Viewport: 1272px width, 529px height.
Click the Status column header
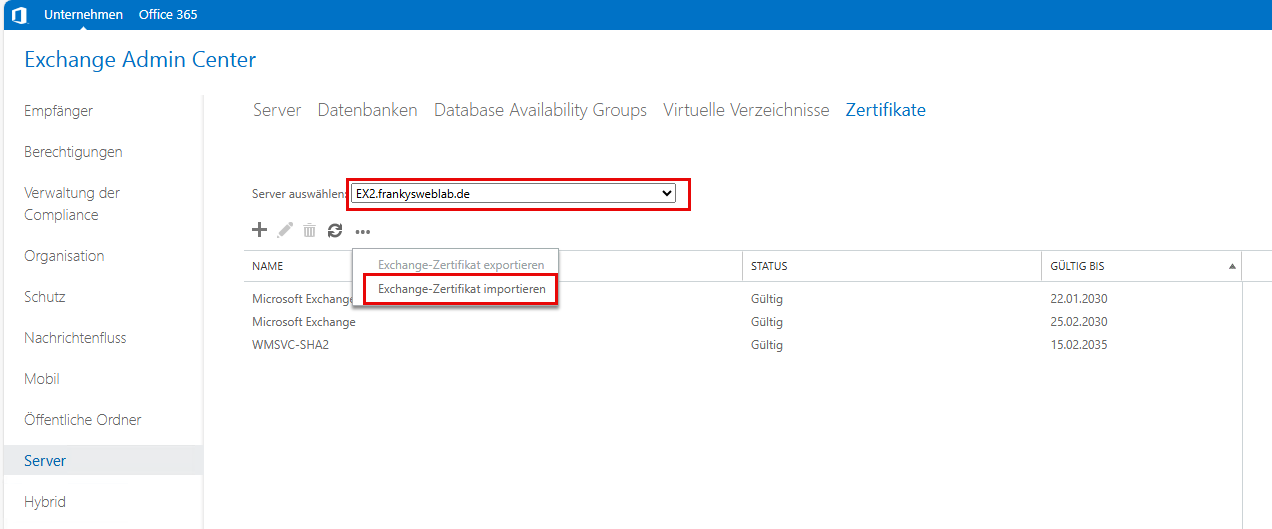(x=769, y=267)
